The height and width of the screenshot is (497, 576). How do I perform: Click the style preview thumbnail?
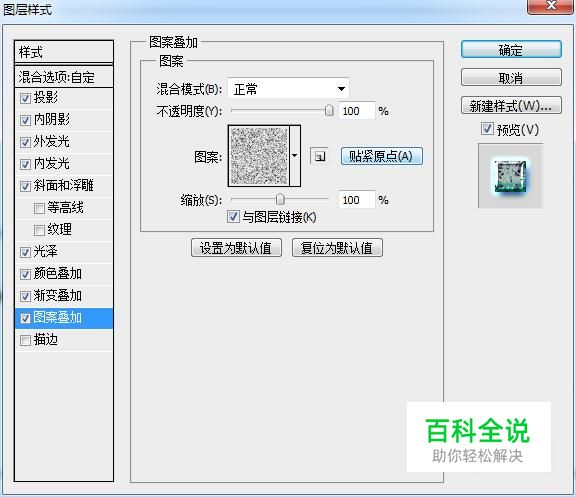[x=510, y=176]
